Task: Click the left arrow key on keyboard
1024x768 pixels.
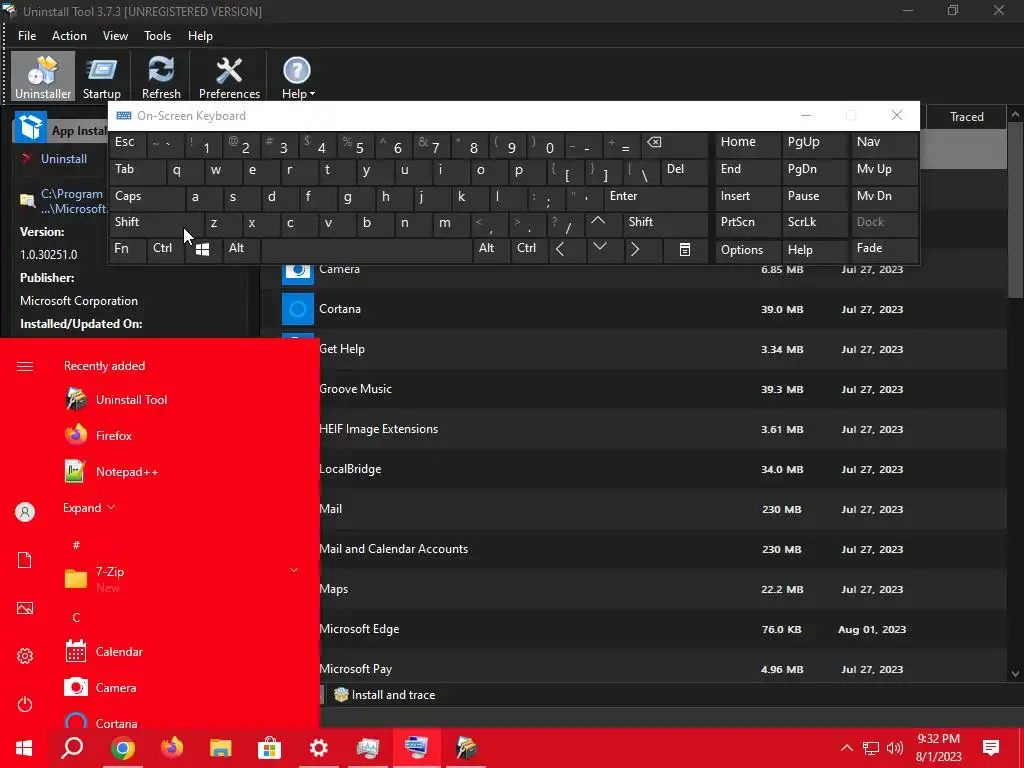Action: click(x=566, y=249)
